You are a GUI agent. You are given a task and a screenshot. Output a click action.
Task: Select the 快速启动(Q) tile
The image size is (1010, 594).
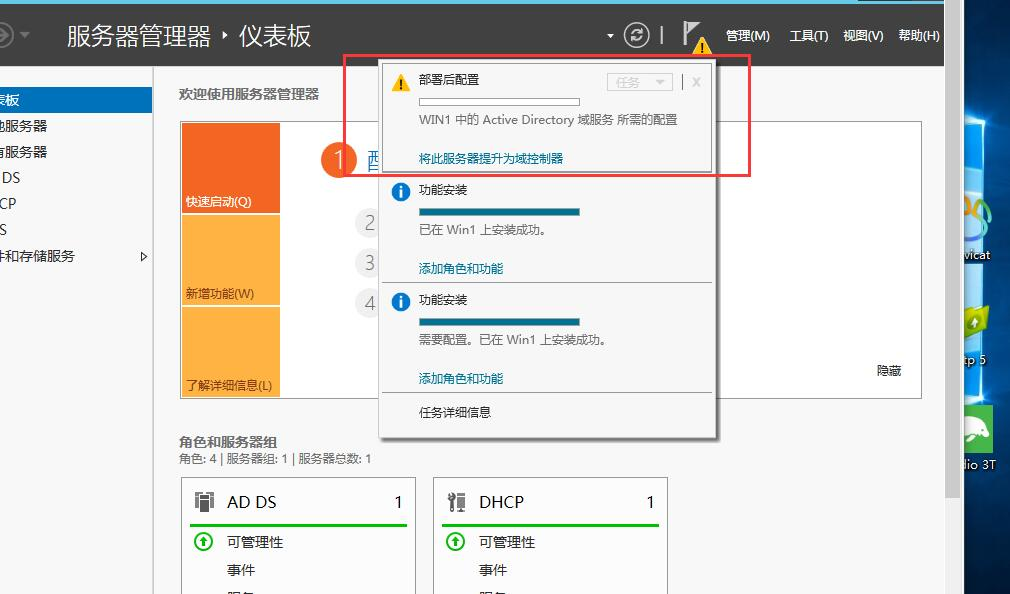click(231, 168)
